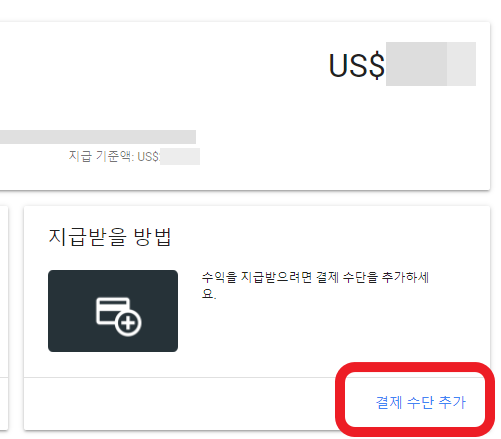Select the dark payment method tile

[x=113, y=311]
